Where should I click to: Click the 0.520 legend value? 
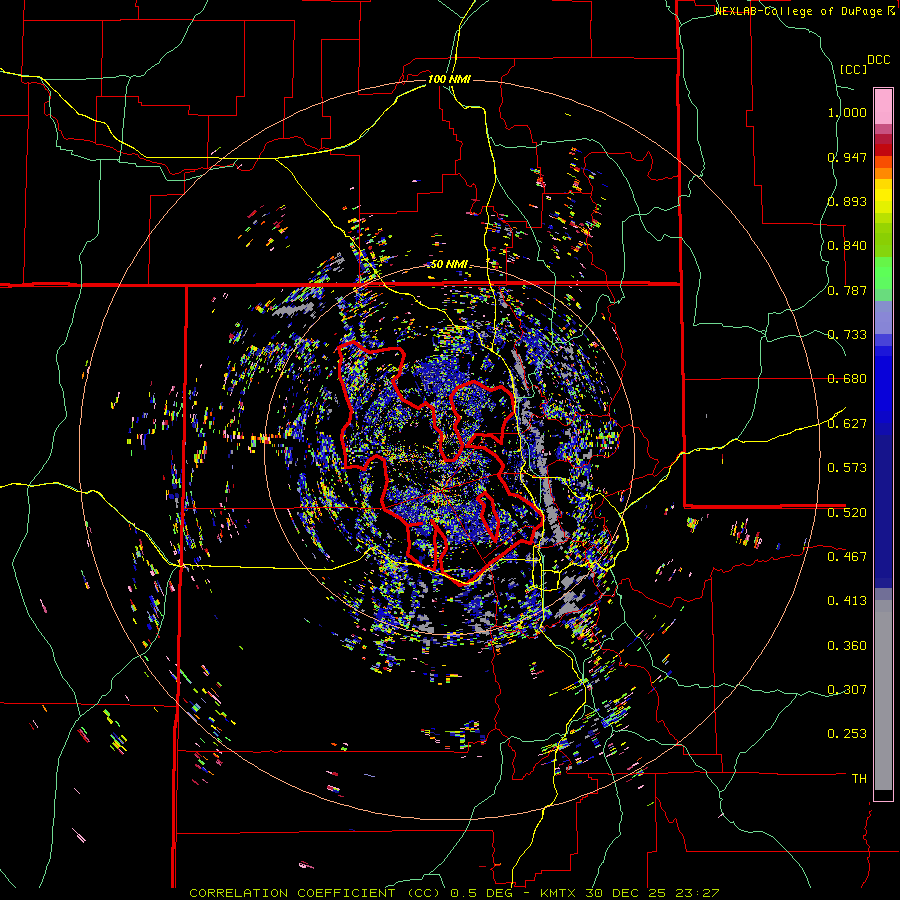point(847,513)
